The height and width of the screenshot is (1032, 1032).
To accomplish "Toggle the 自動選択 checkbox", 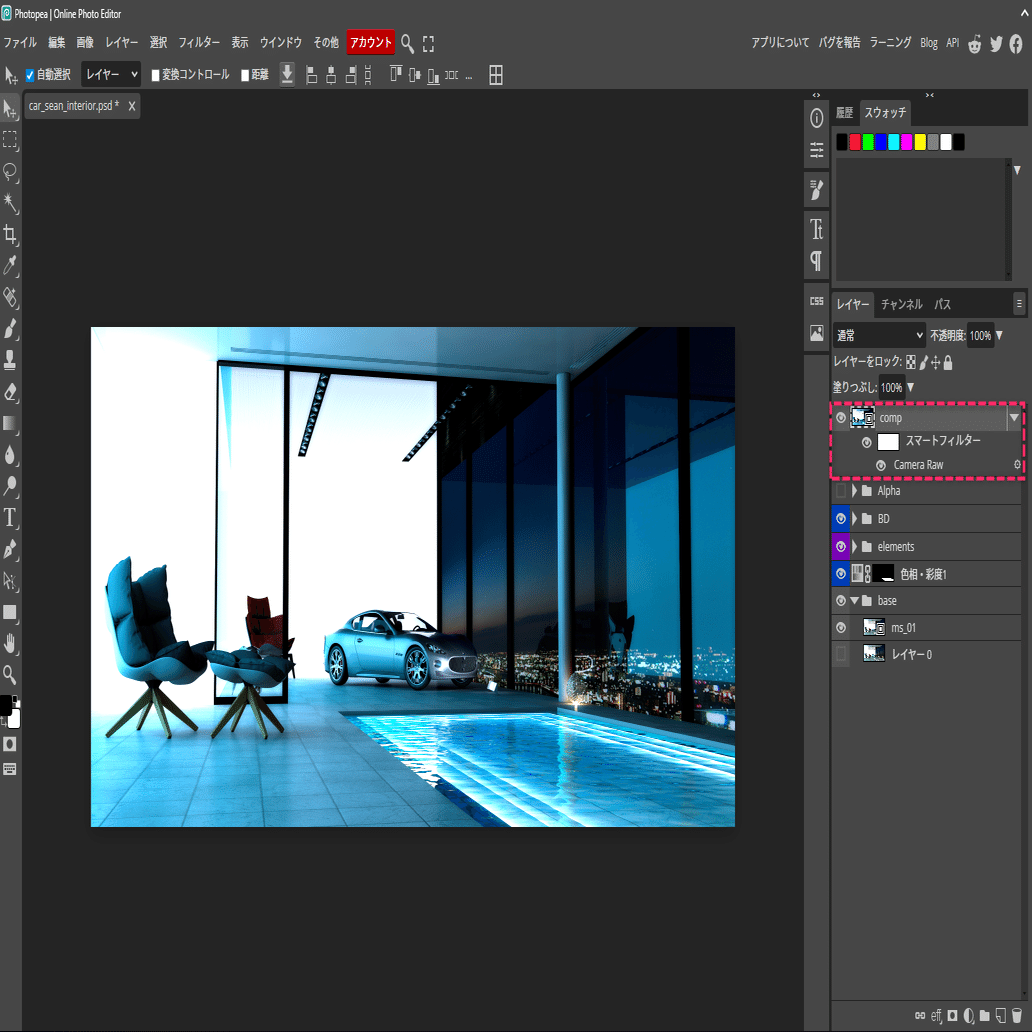I will point(30,75).
